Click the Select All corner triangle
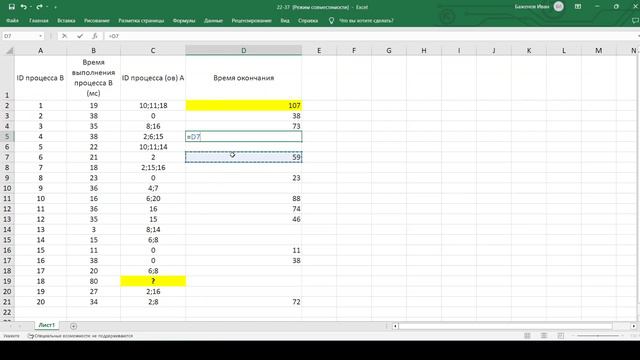Screen dimensions: 640x360 click(9, 51)
